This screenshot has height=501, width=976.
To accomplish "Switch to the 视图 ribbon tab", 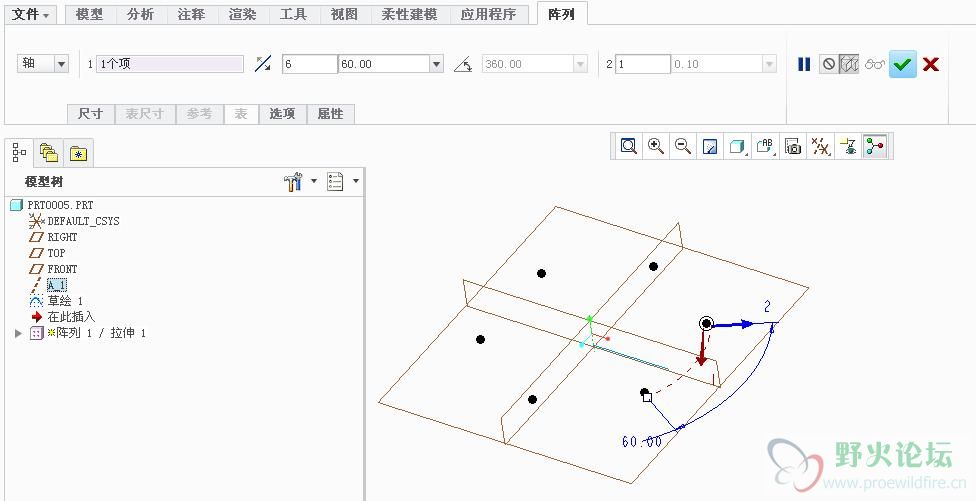I will coord(345,14).
